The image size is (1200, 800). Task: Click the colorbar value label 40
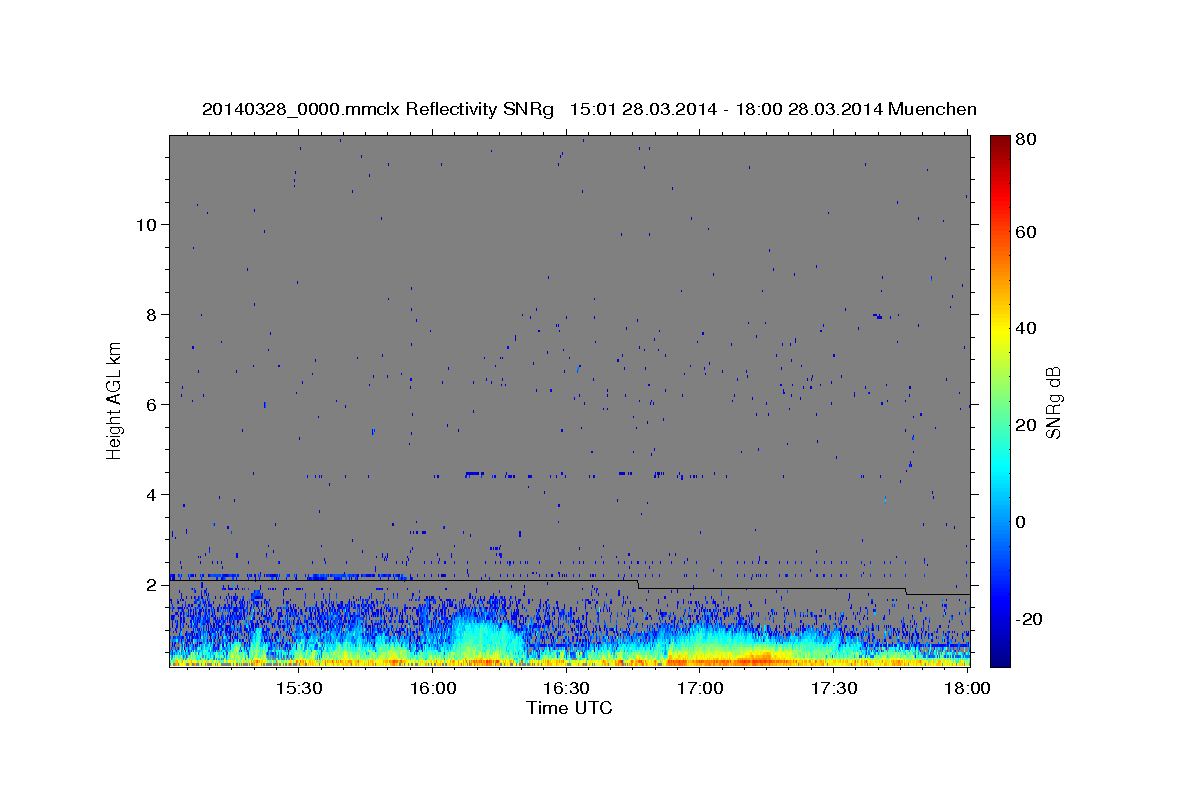coord(1026,328)
